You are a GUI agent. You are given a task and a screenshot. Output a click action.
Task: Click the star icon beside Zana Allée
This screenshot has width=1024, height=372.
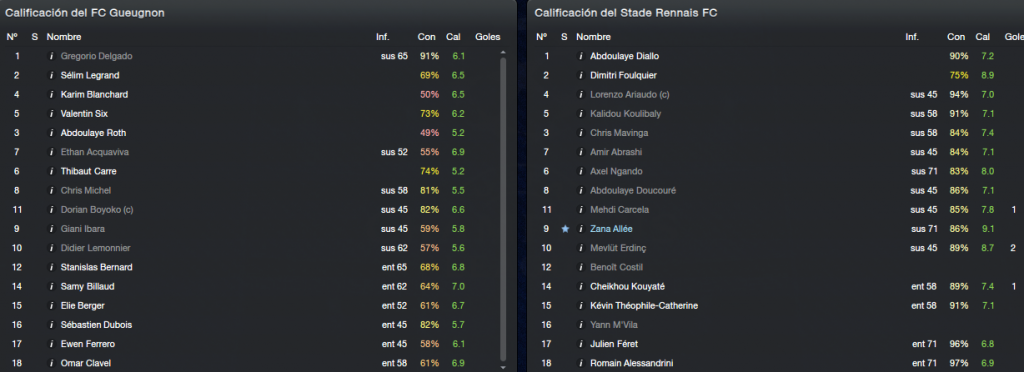tap(565, 229)
